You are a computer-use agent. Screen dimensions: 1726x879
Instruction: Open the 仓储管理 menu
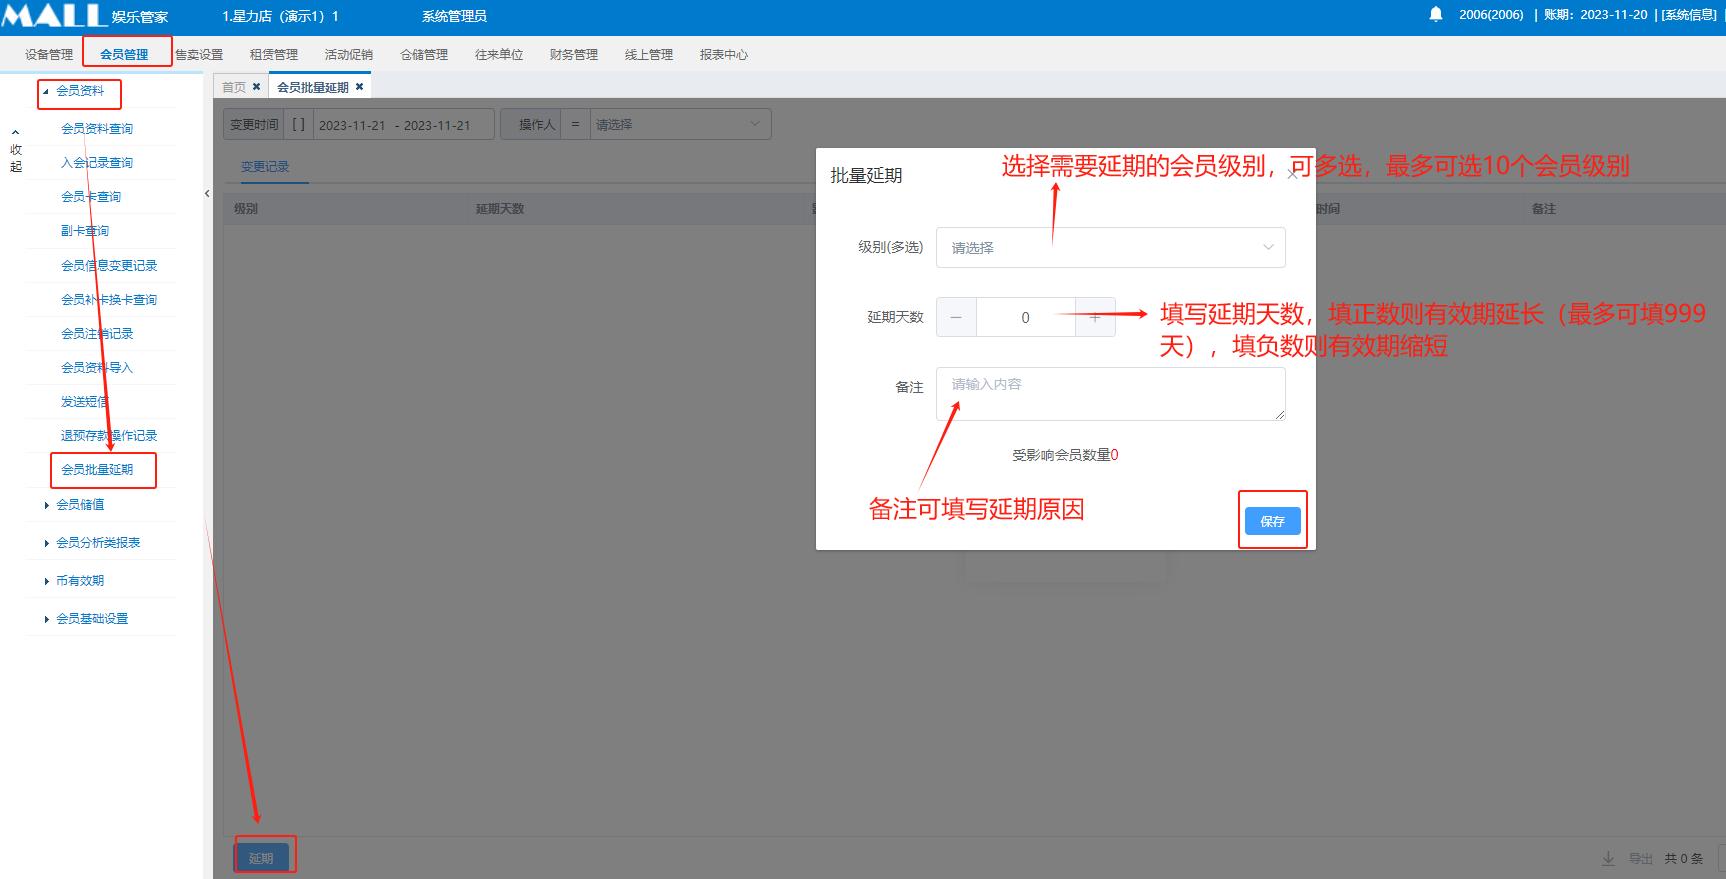424,55
